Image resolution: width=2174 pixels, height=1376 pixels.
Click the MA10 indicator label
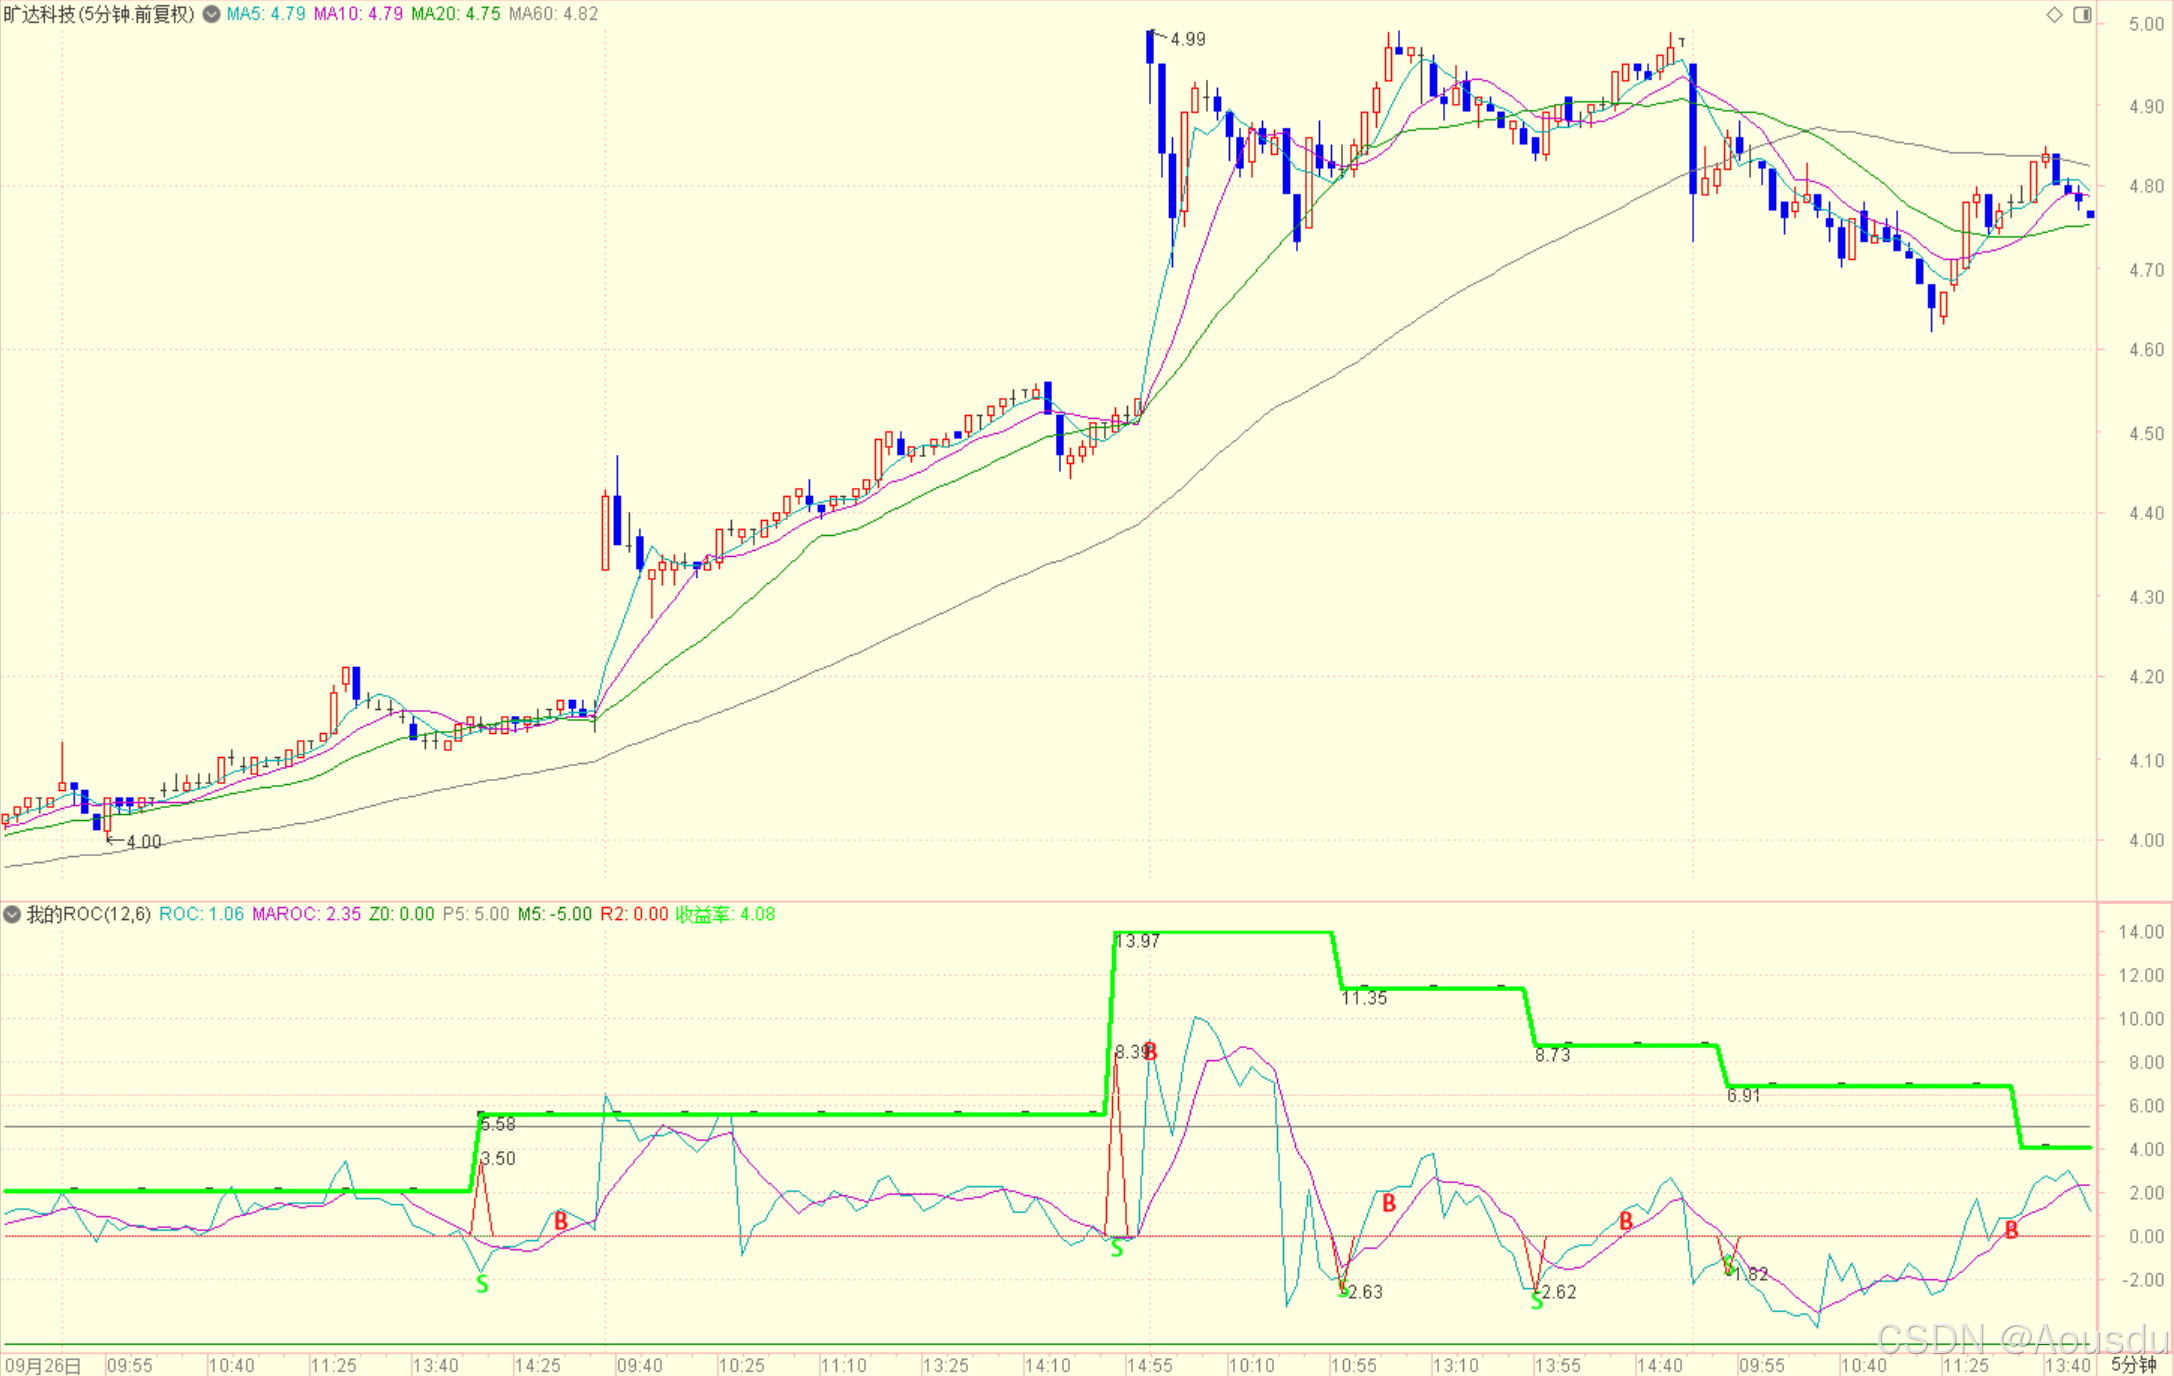click(358, 14)
